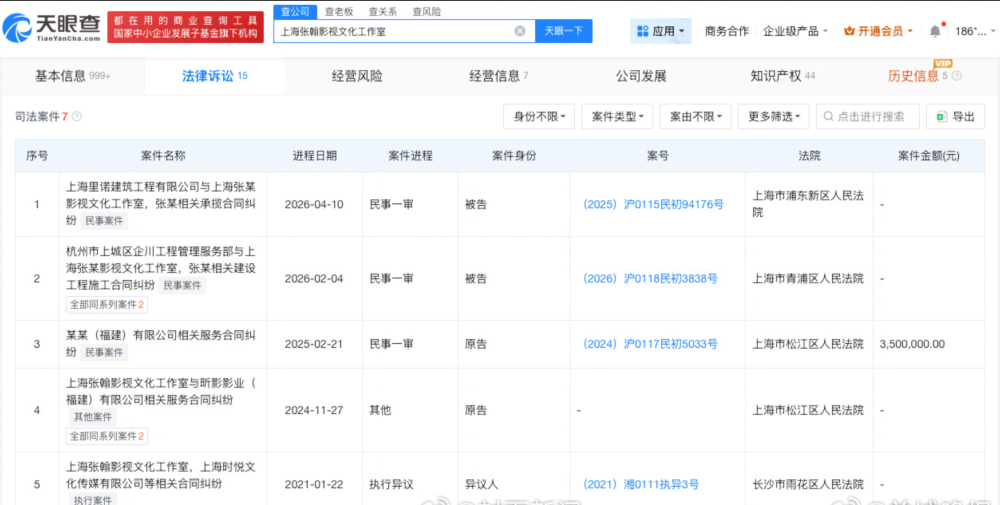Clear the search box text
Viewport: 1000px width, 505px height.
click(520, 31)
